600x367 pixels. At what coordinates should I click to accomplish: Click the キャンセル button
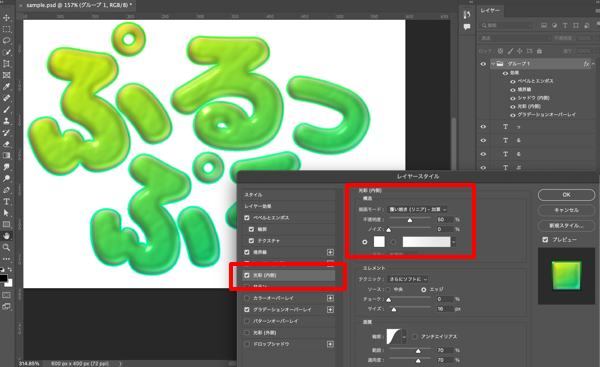pyautogui.click(x=566, y=210)
